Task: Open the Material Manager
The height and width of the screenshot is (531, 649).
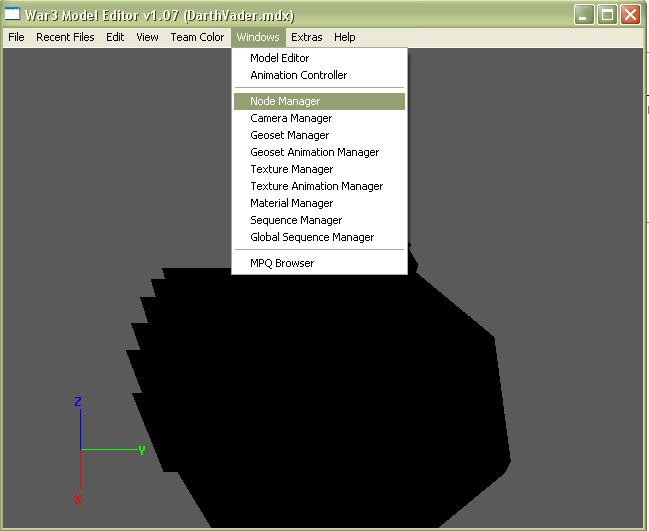Action: pos(319,203)
